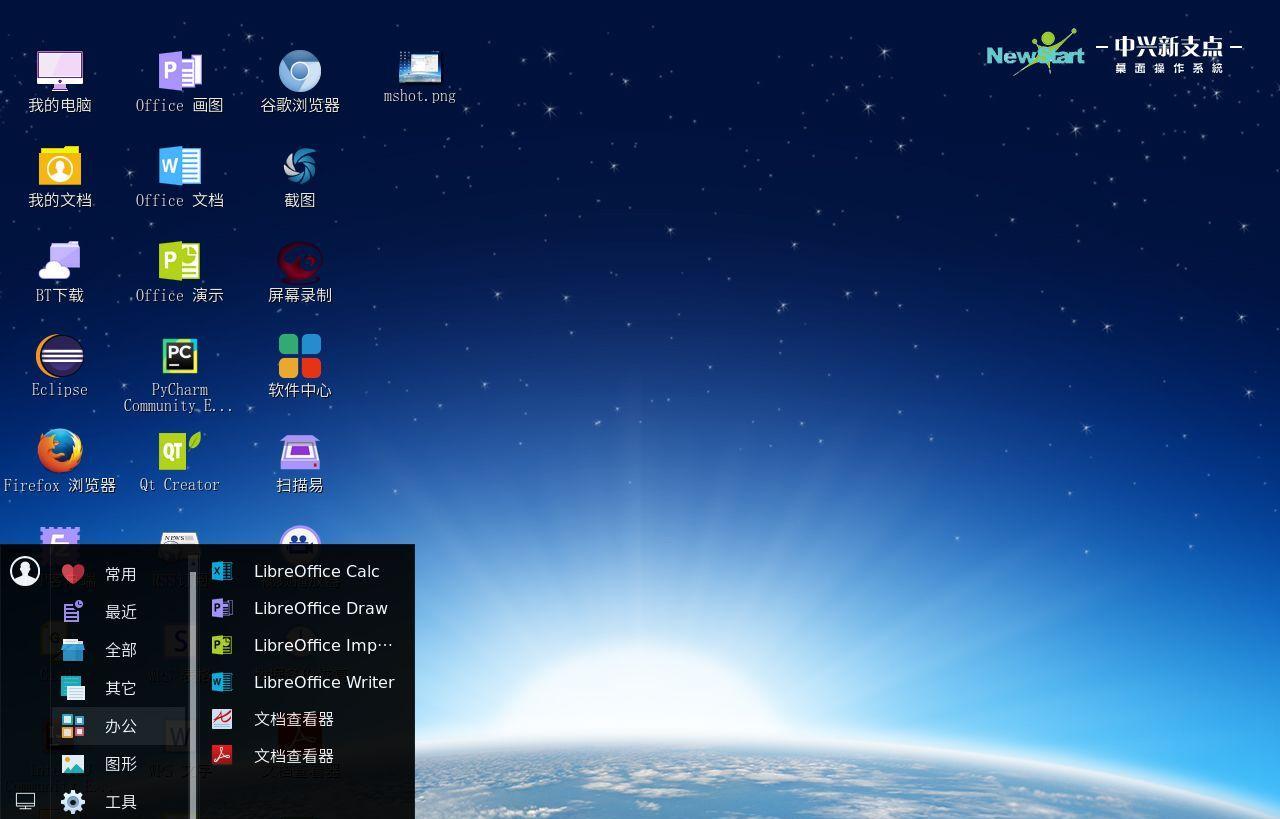This screenshot has width=1280, height=819.
Task: Launch LibreOffice Writer from the menu
Action: tap(305, 682)
